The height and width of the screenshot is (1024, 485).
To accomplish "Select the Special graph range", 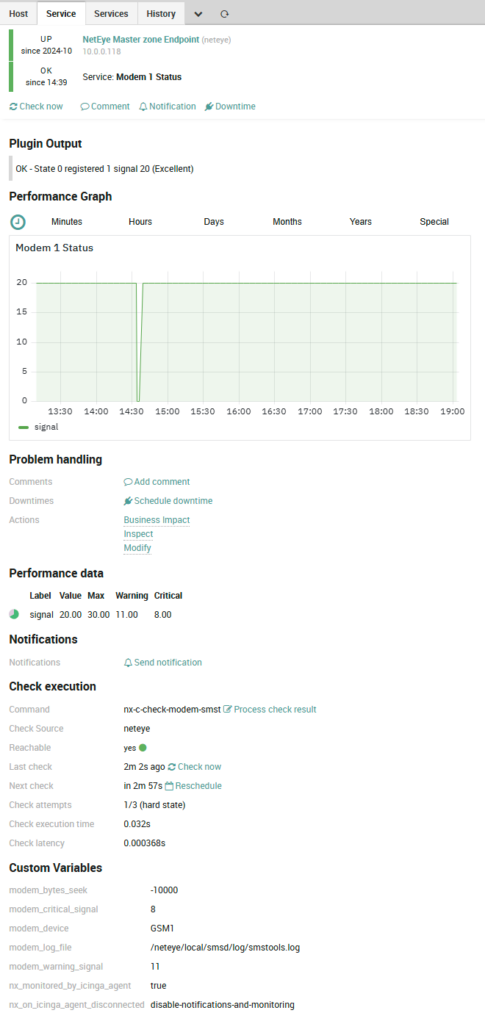I will point(434,221).
